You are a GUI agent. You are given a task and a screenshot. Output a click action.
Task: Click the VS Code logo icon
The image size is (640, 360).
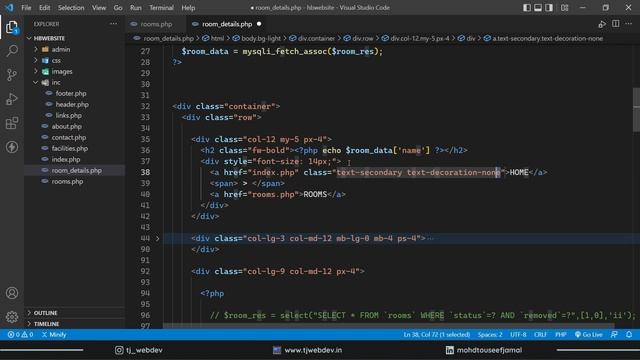[x=9, y=8]
